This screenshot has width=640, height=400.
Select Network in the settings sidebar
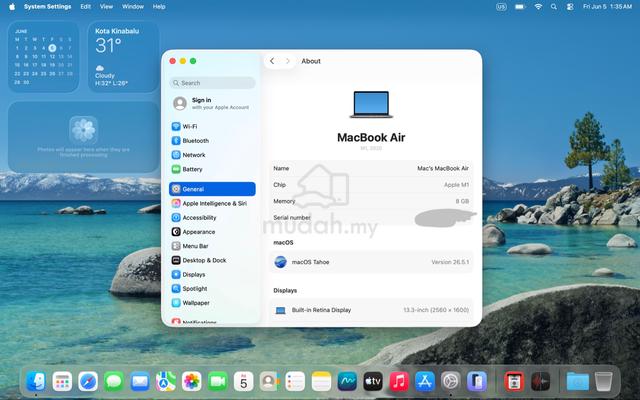pyautogui.click(x=212, y=155)
